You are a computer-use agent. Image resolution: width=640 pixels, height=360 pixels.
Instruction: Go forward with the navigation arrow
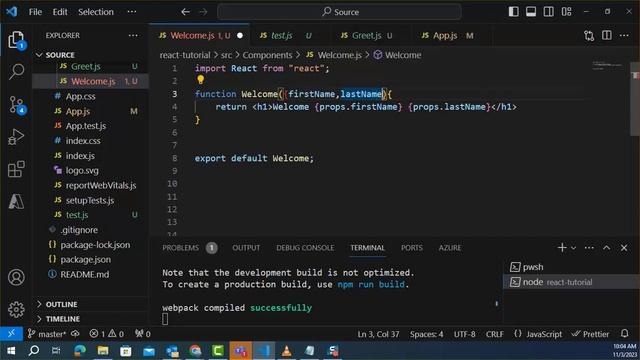(203, 12)
